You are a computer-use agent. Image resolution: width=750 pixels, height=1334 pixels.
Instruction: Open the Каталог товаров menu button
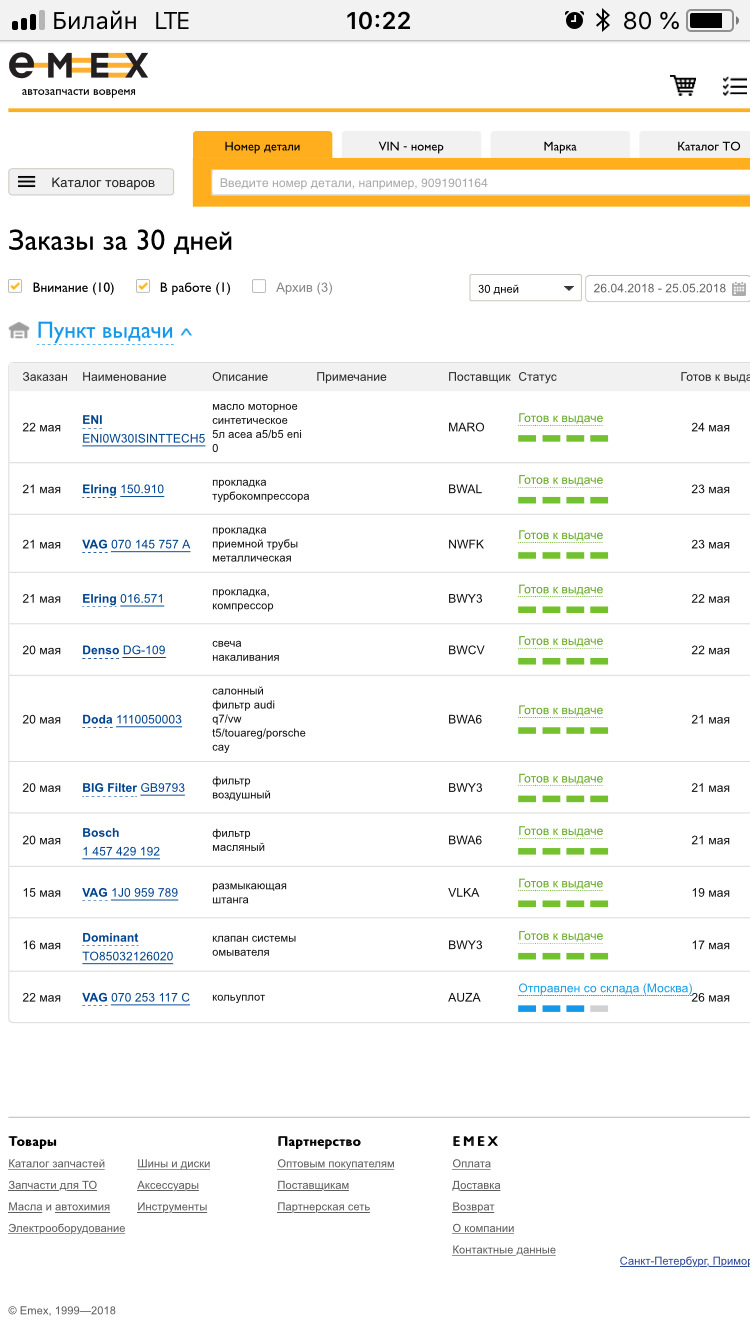(x=91, y=182)
